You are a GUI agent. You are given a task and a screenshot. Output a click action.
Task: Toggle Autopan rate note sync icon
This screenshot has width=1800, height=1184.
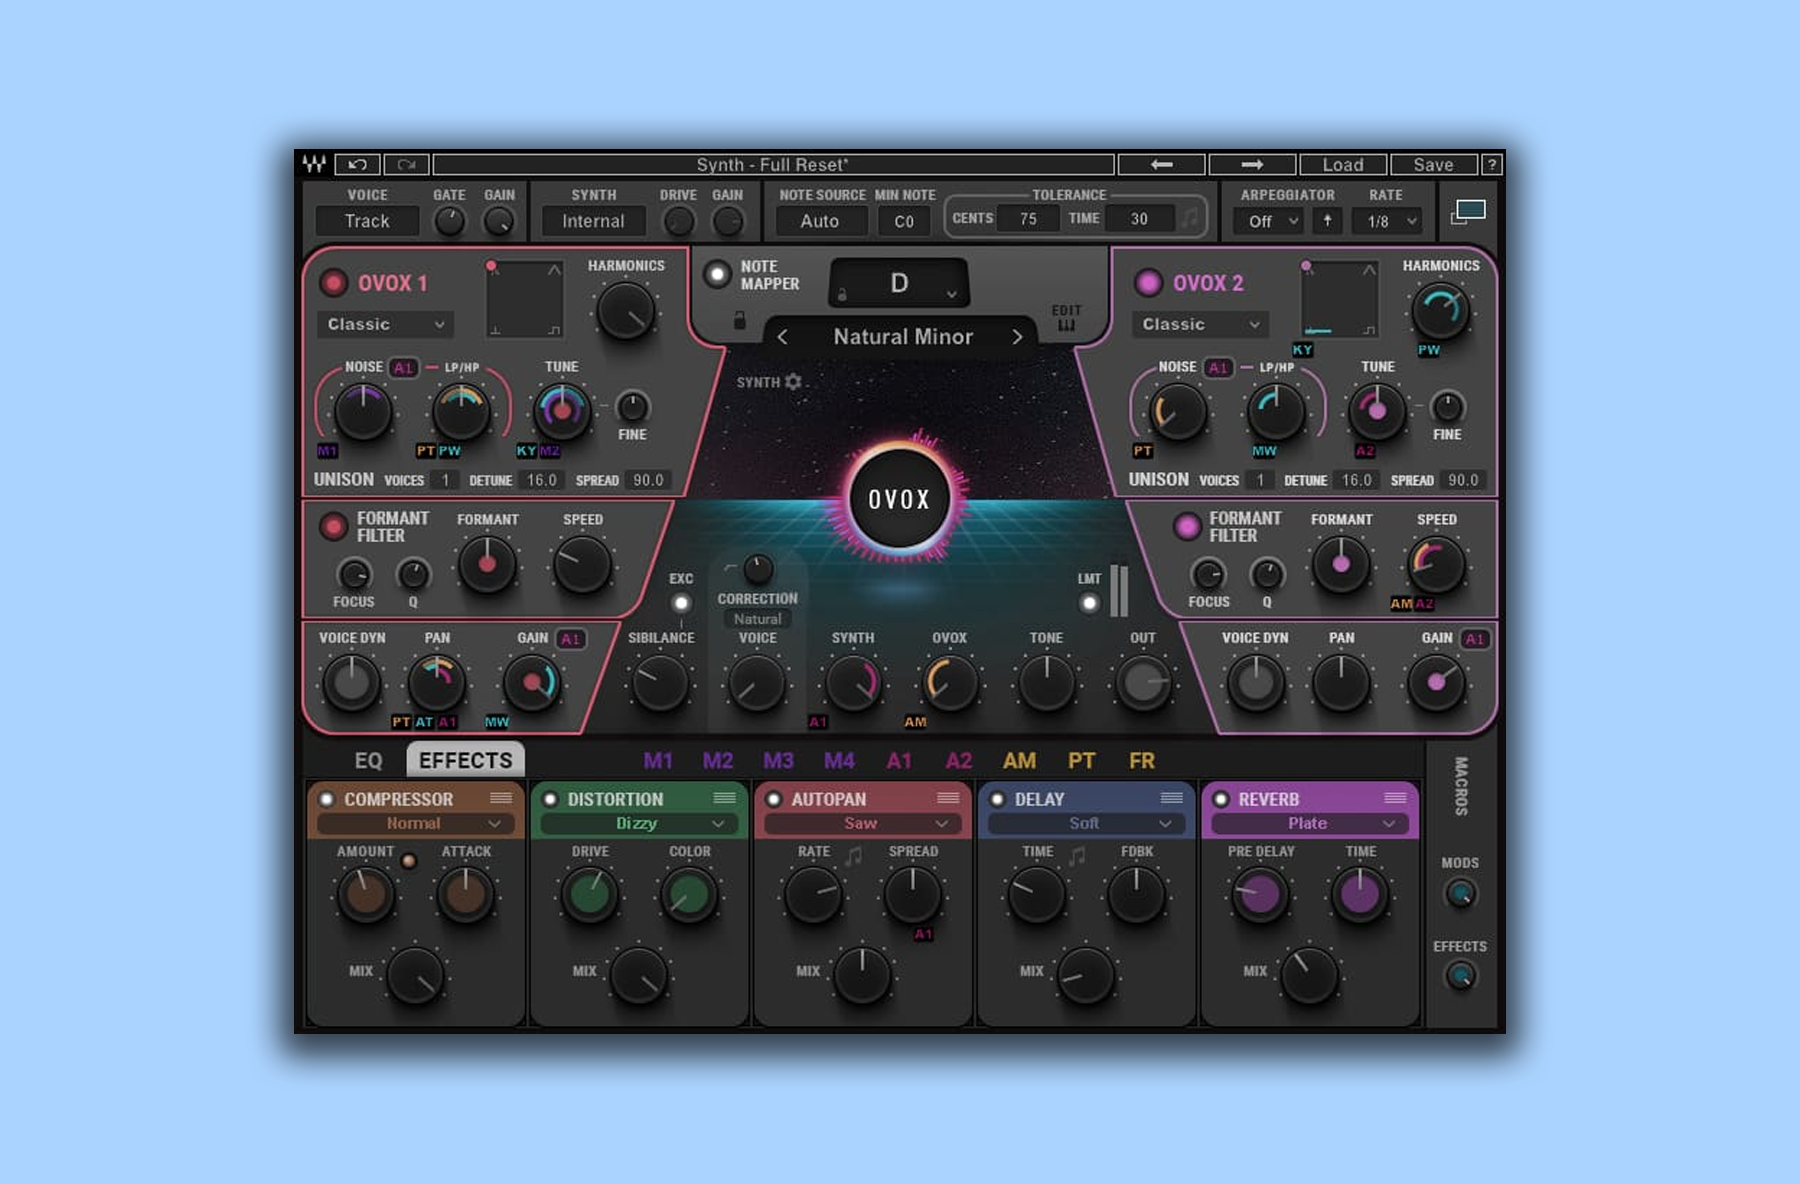(853, 856)
